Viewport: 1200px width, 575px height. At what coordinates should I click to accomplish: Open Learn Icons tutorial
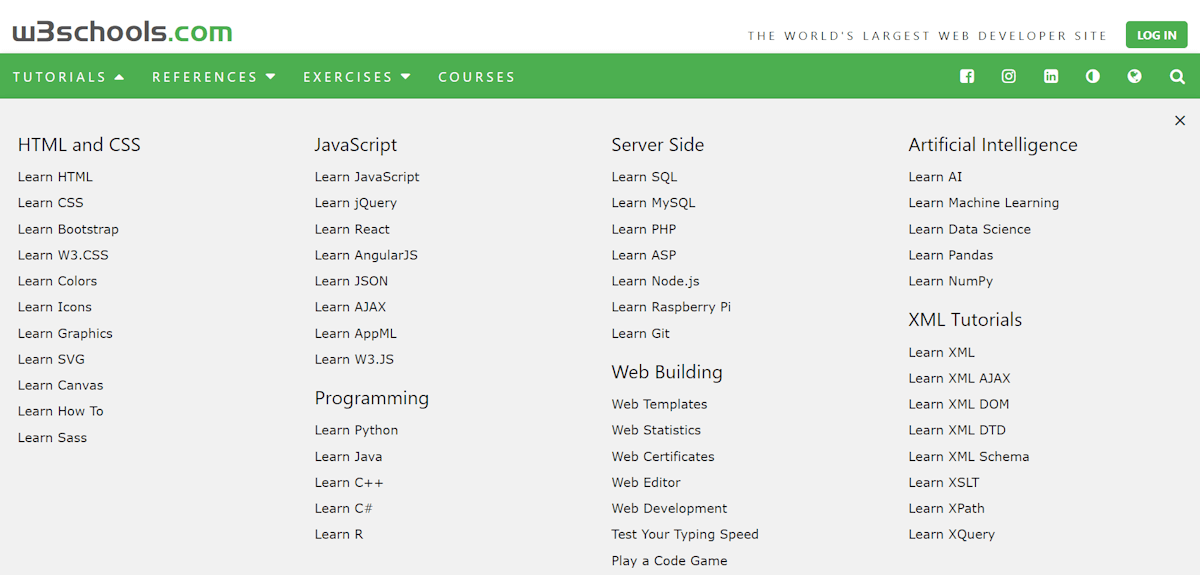[55, 307]
